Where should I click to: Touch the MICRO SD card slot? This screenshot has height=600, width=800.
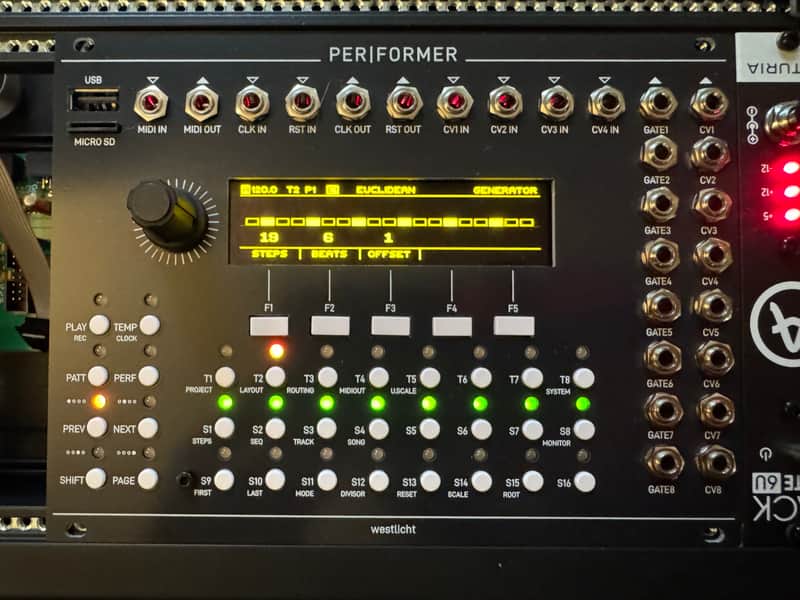[94, 128]
